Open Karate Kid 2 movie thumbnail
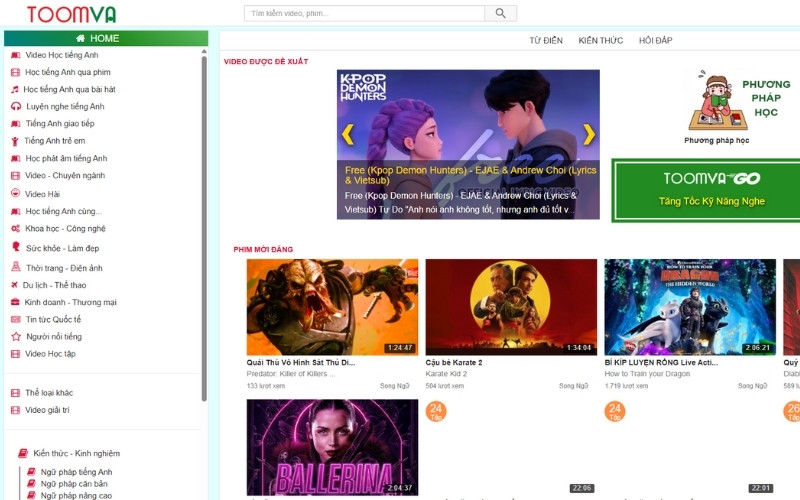The height and width of the screenshot is (500, 800). click(511, 307)
